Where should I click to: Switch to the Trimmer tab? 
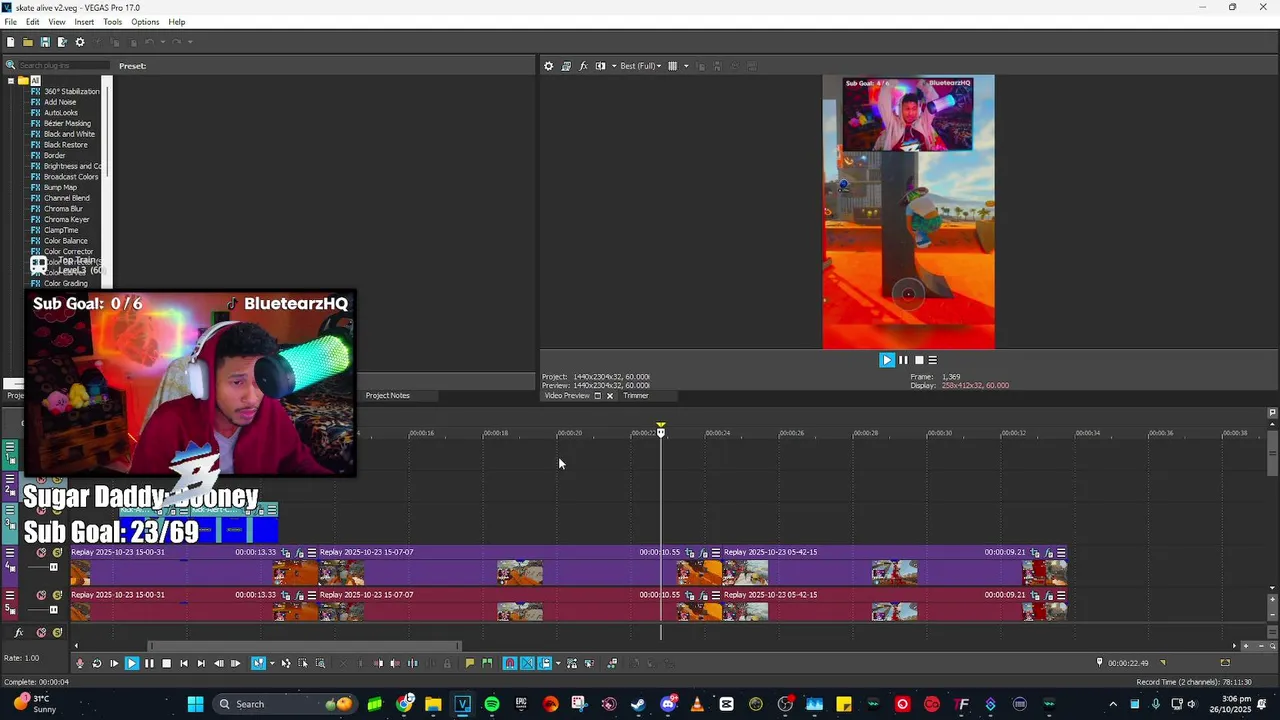pyautogui.click(x=636, y=396)
